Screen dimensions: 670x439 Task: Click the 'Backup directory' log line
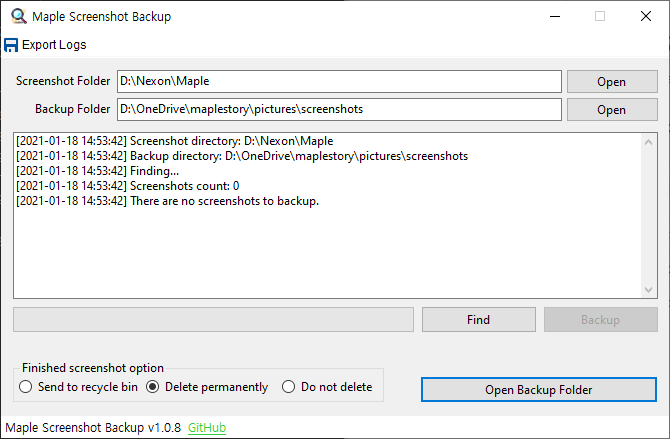click(x=242, y=156)
